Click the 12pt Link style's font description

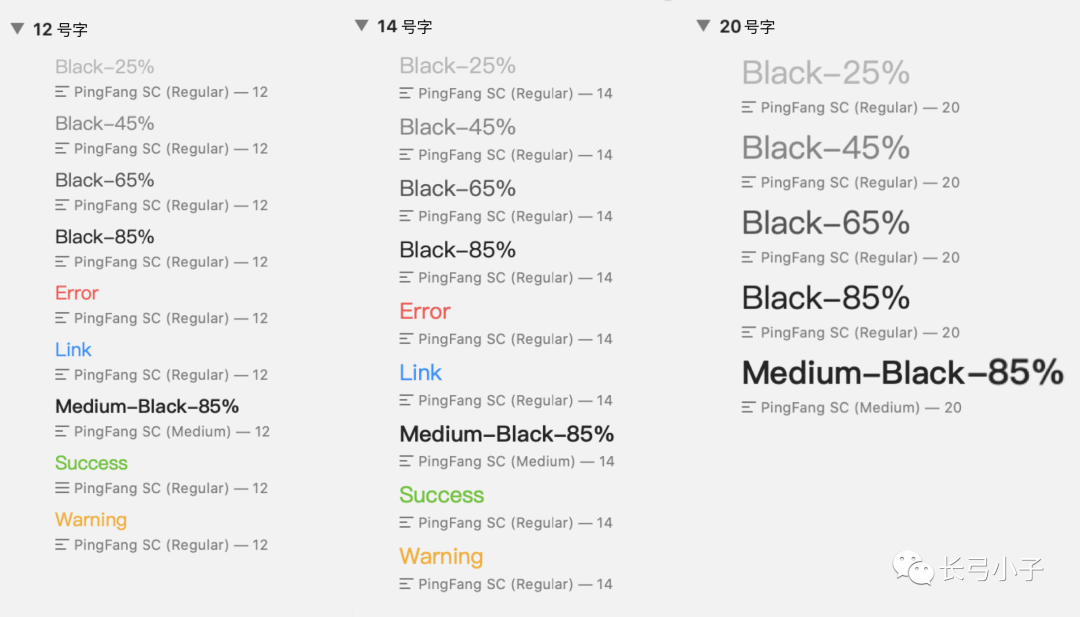coord(171,375)
